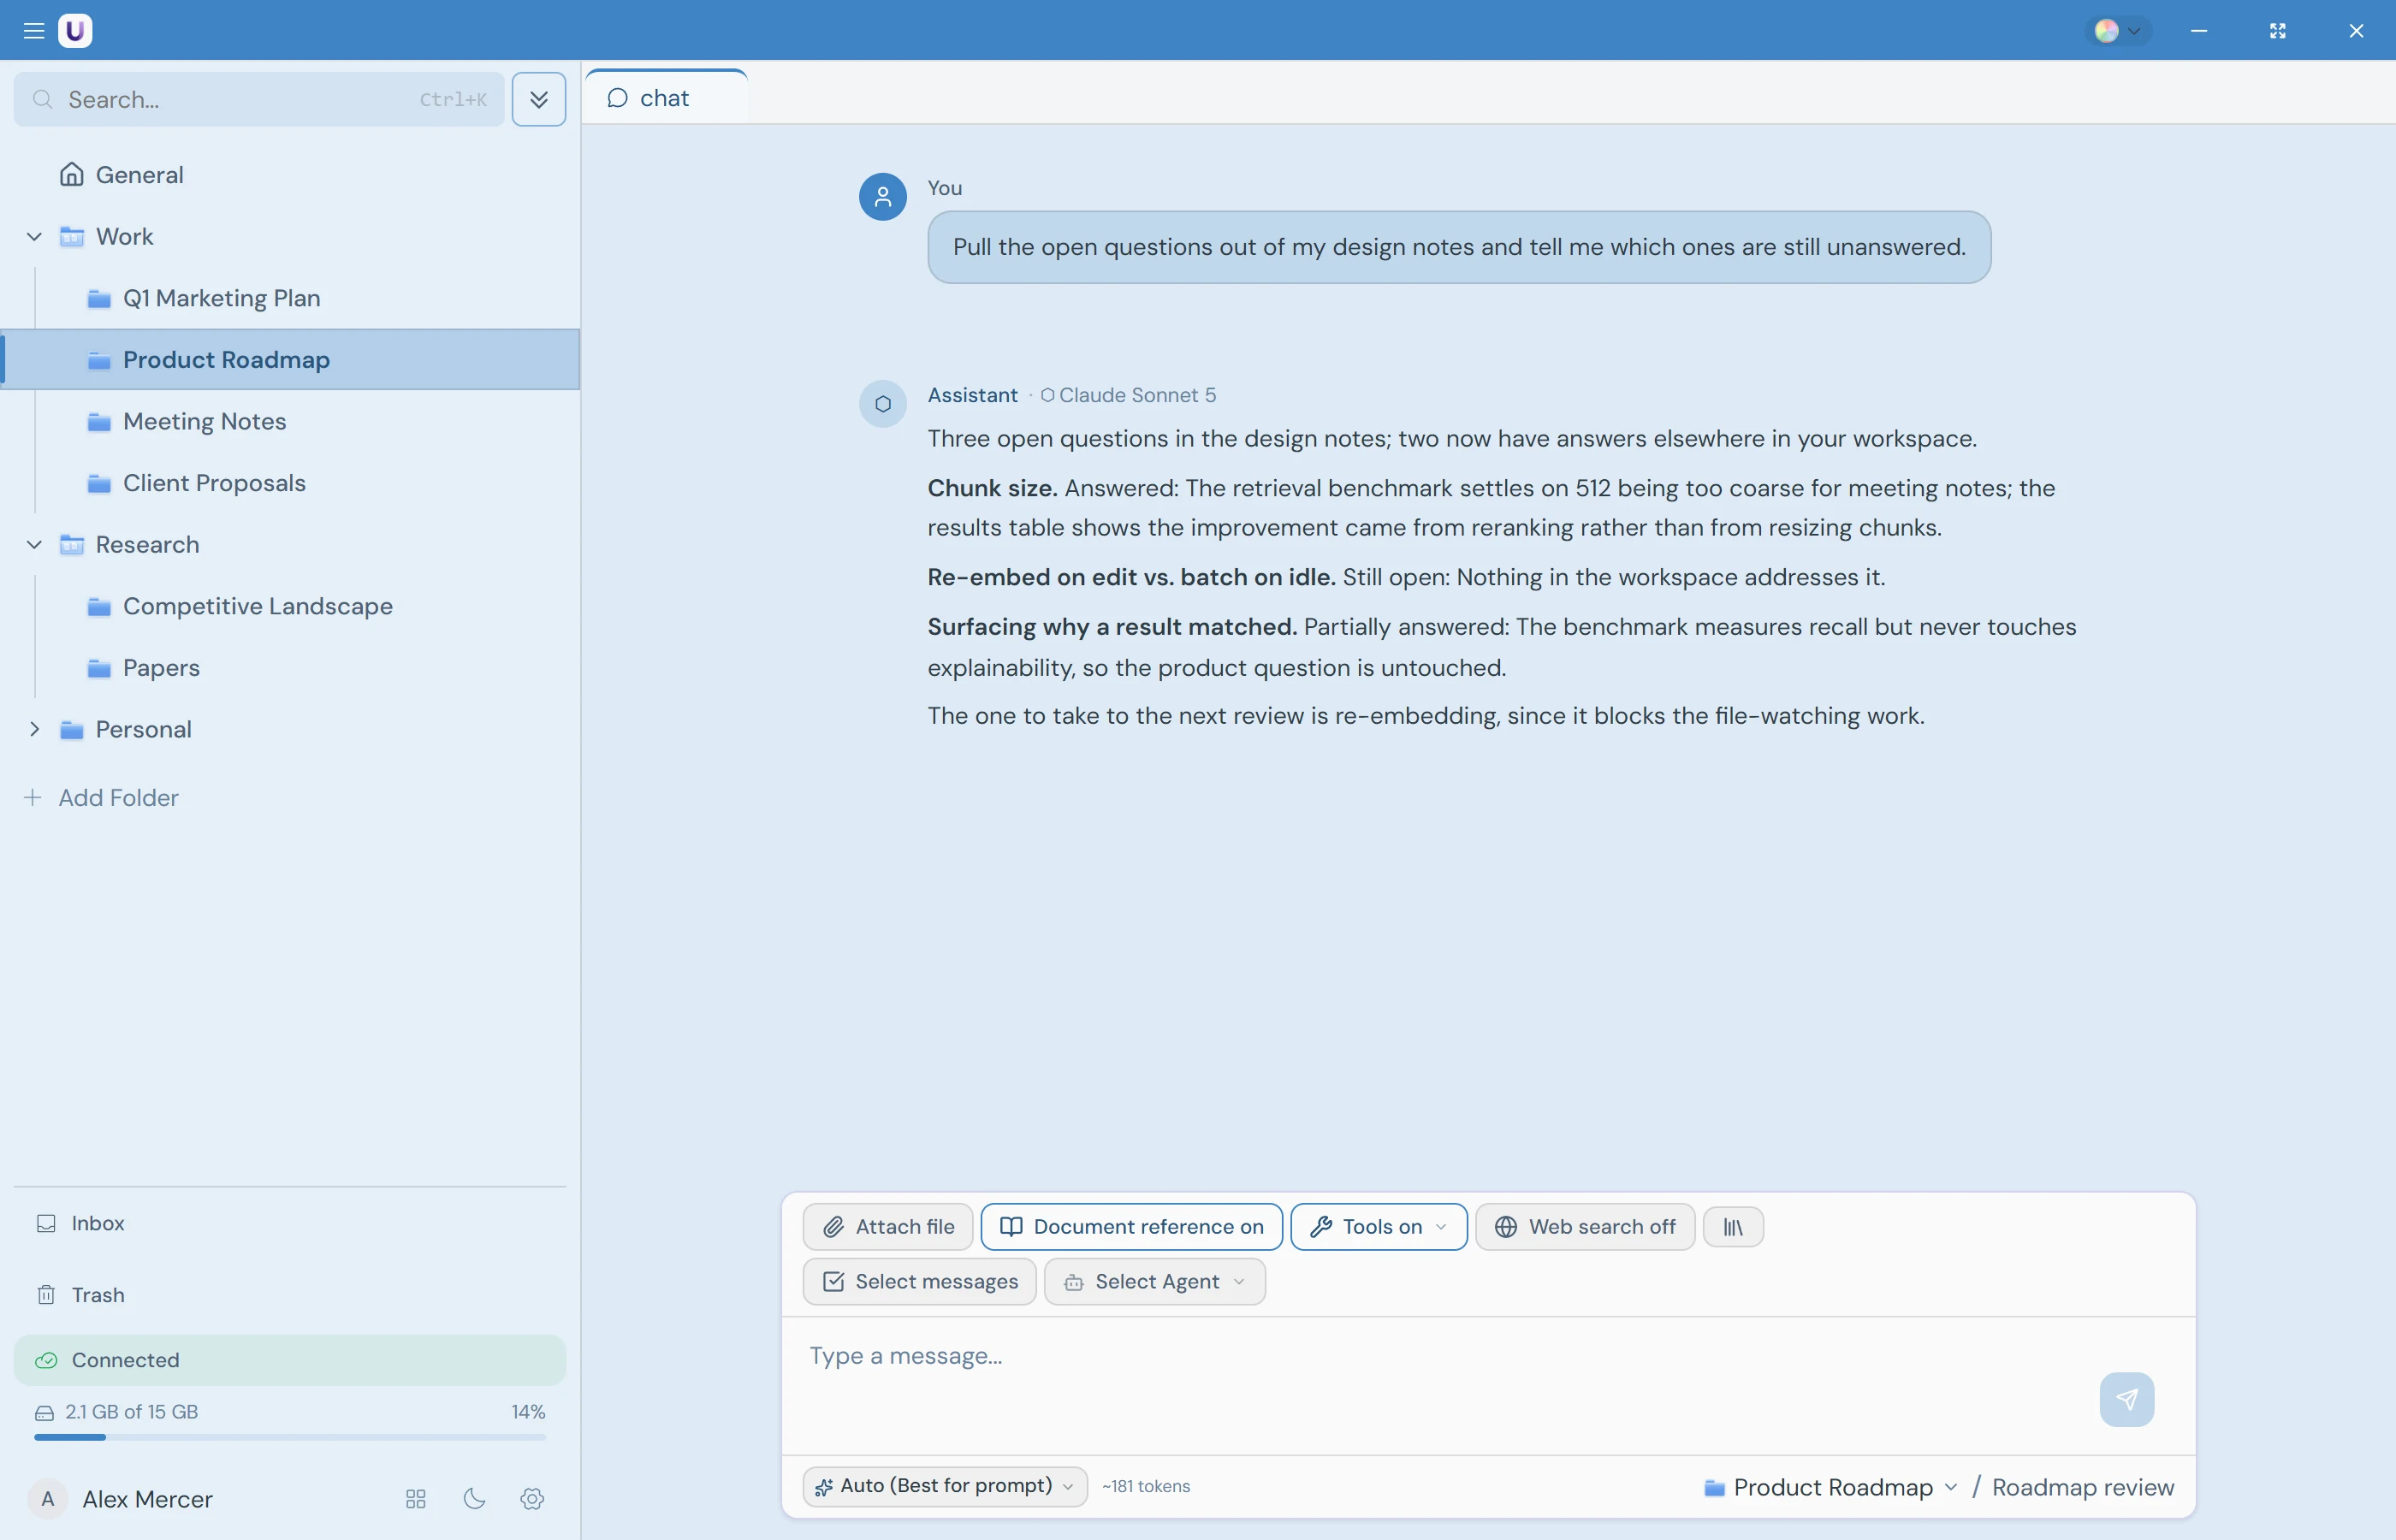
Task: Open the Auto (Best for prompt) model dropdown
Action: click(945, 1487)
